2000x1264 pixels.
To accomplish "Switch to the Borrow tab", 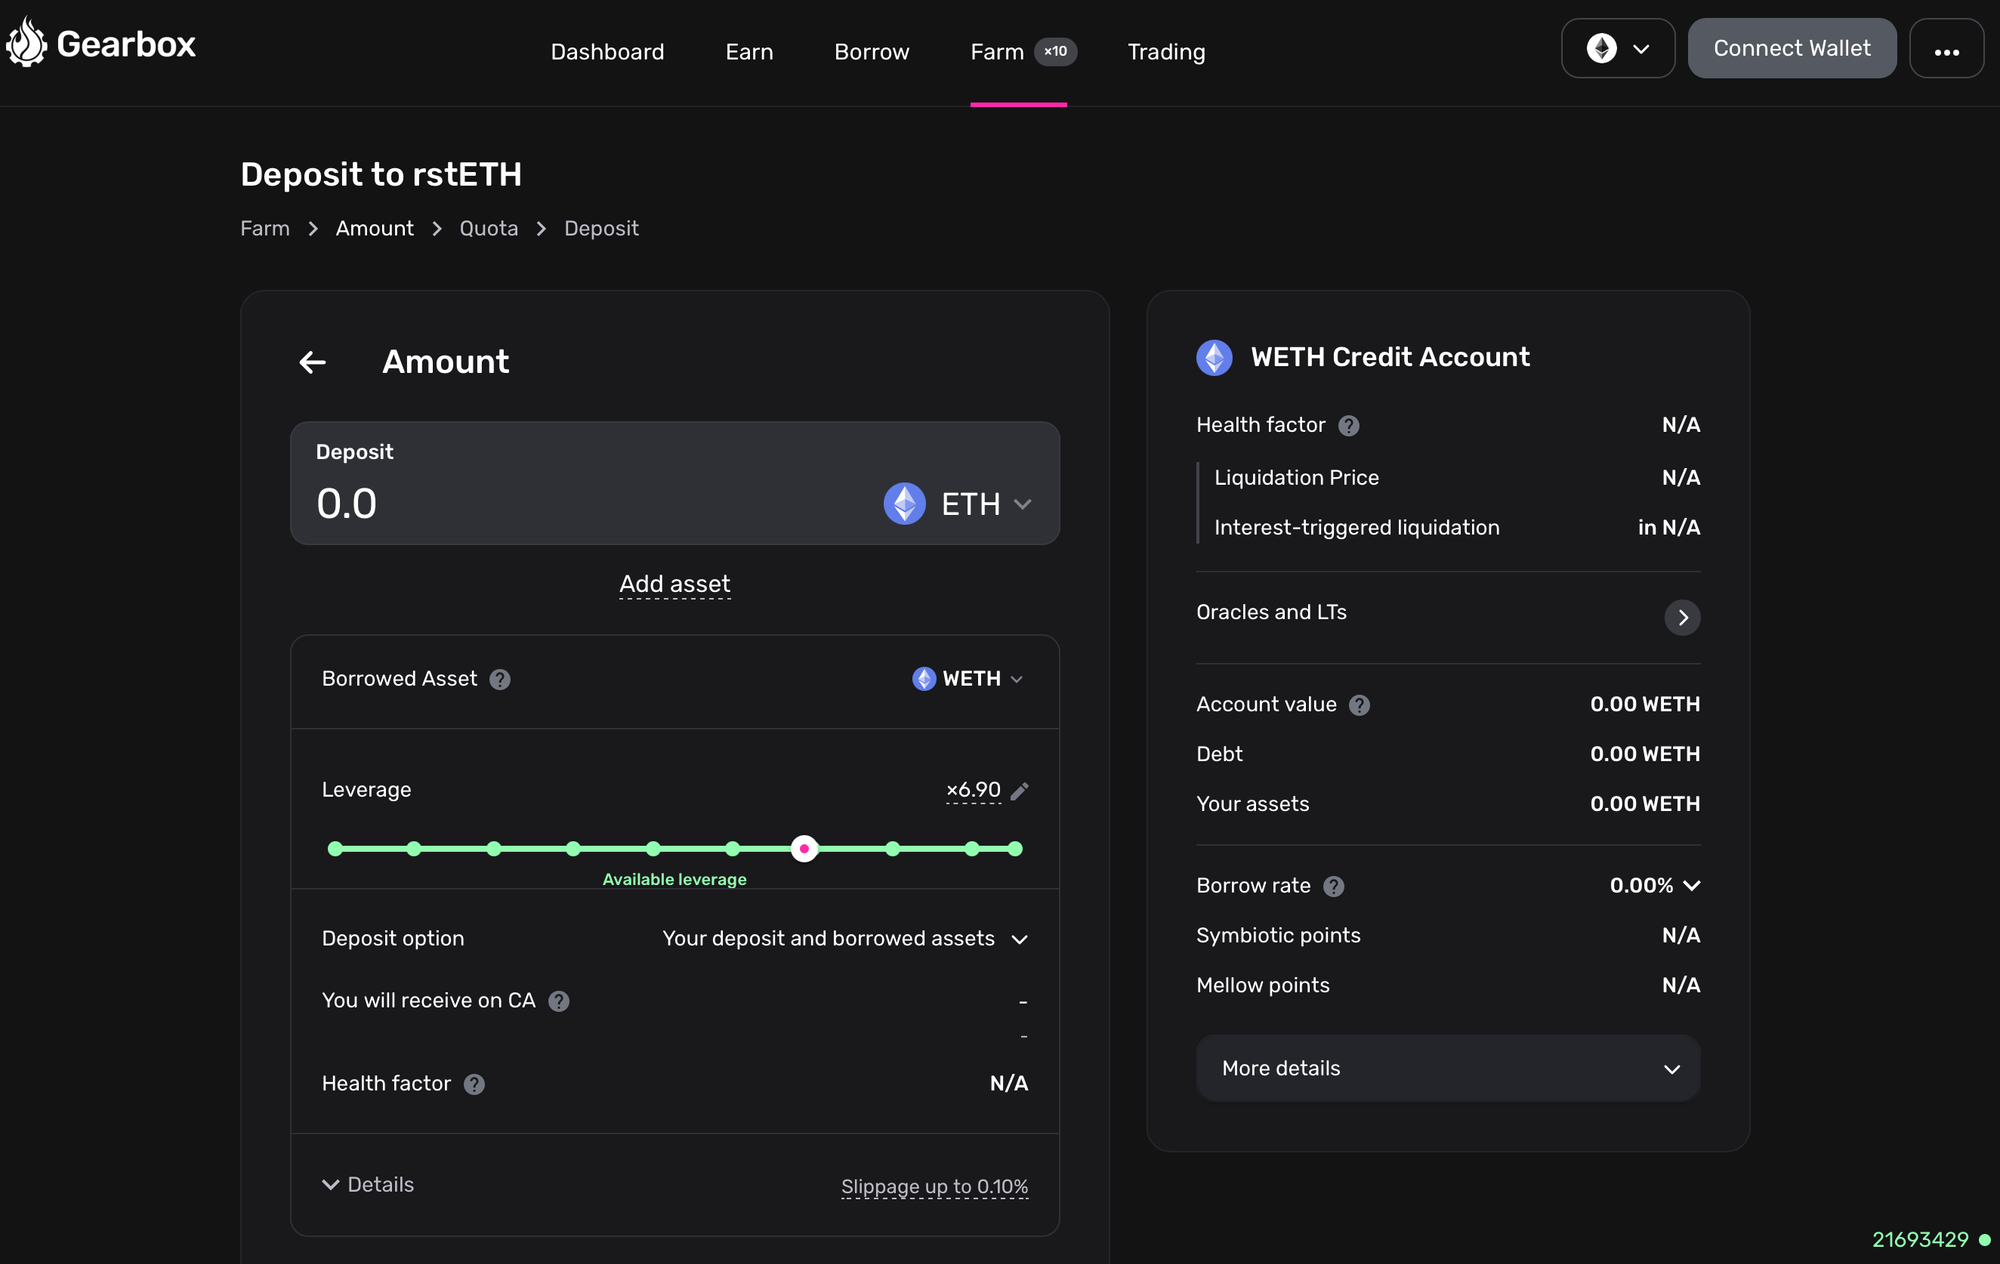I will 871,52.
